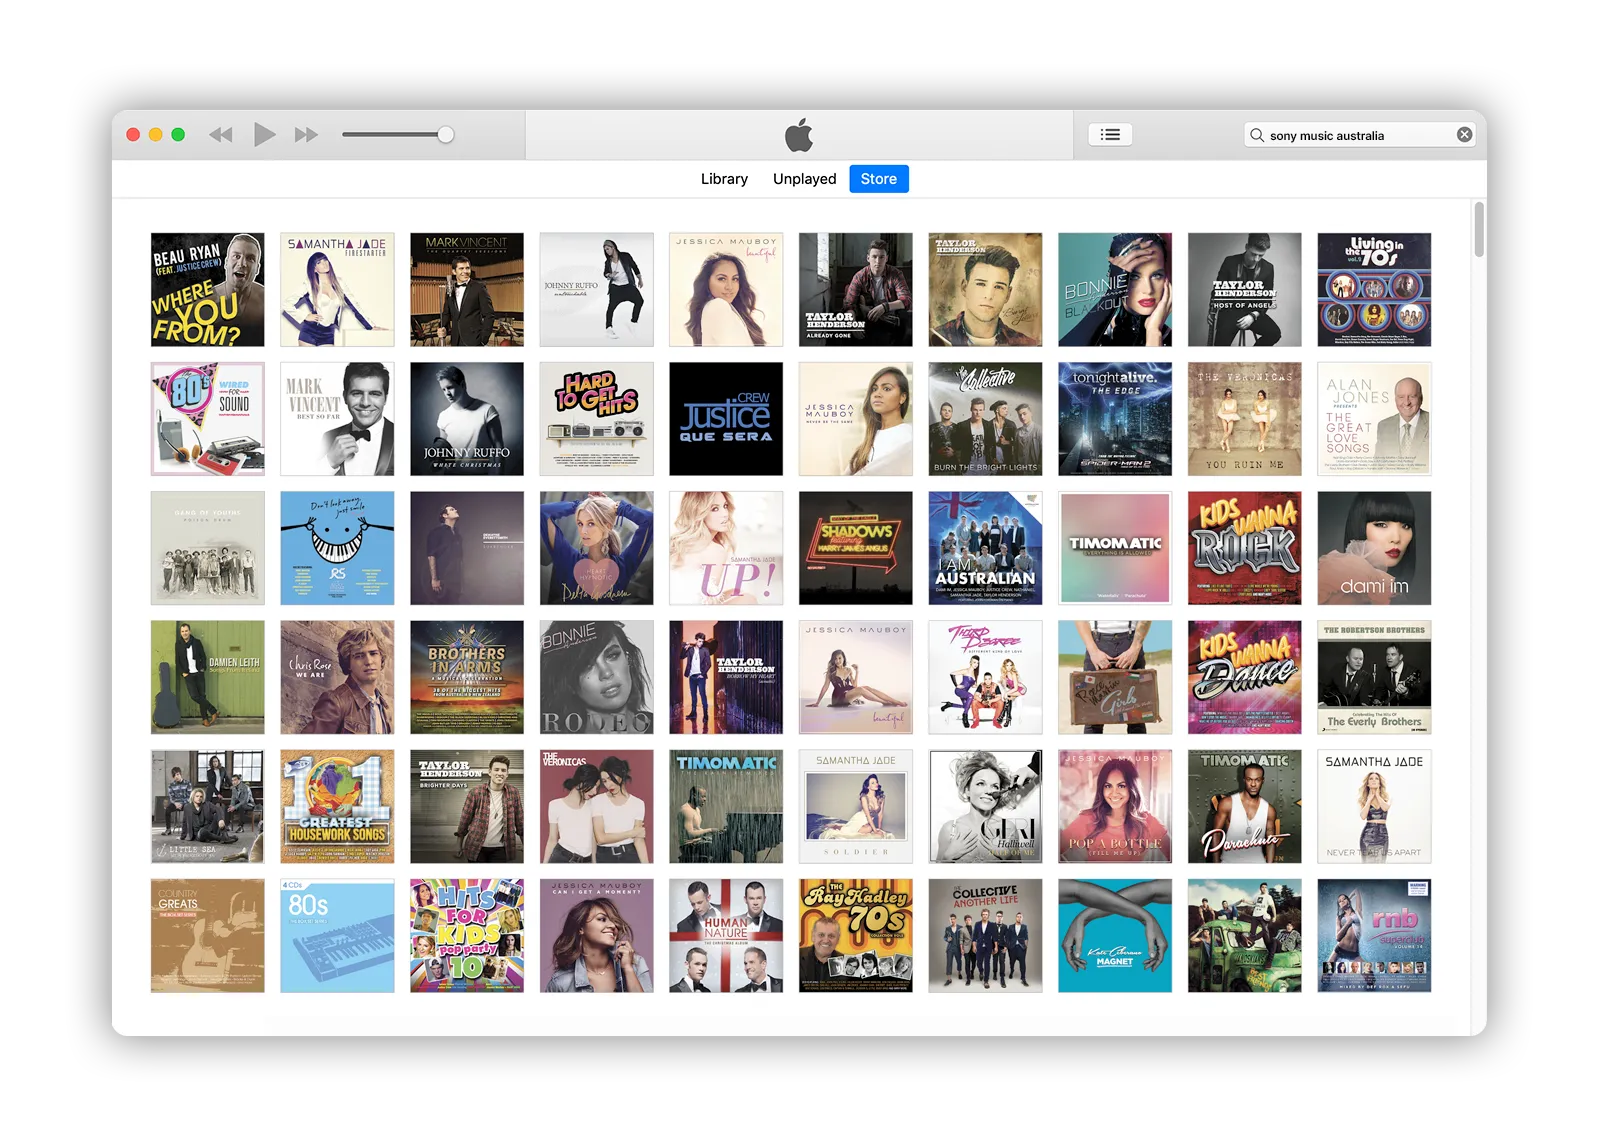Open Kids Wanna Dance album

(1245, 677)
